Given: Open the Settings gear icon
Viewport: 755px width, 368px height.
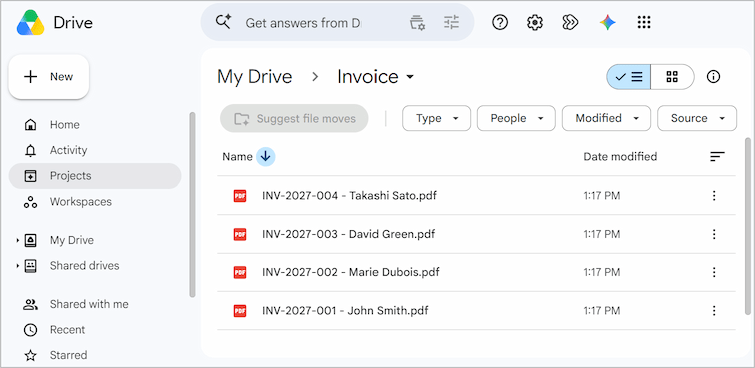Looking at the screenshot, I should point(535,22).
